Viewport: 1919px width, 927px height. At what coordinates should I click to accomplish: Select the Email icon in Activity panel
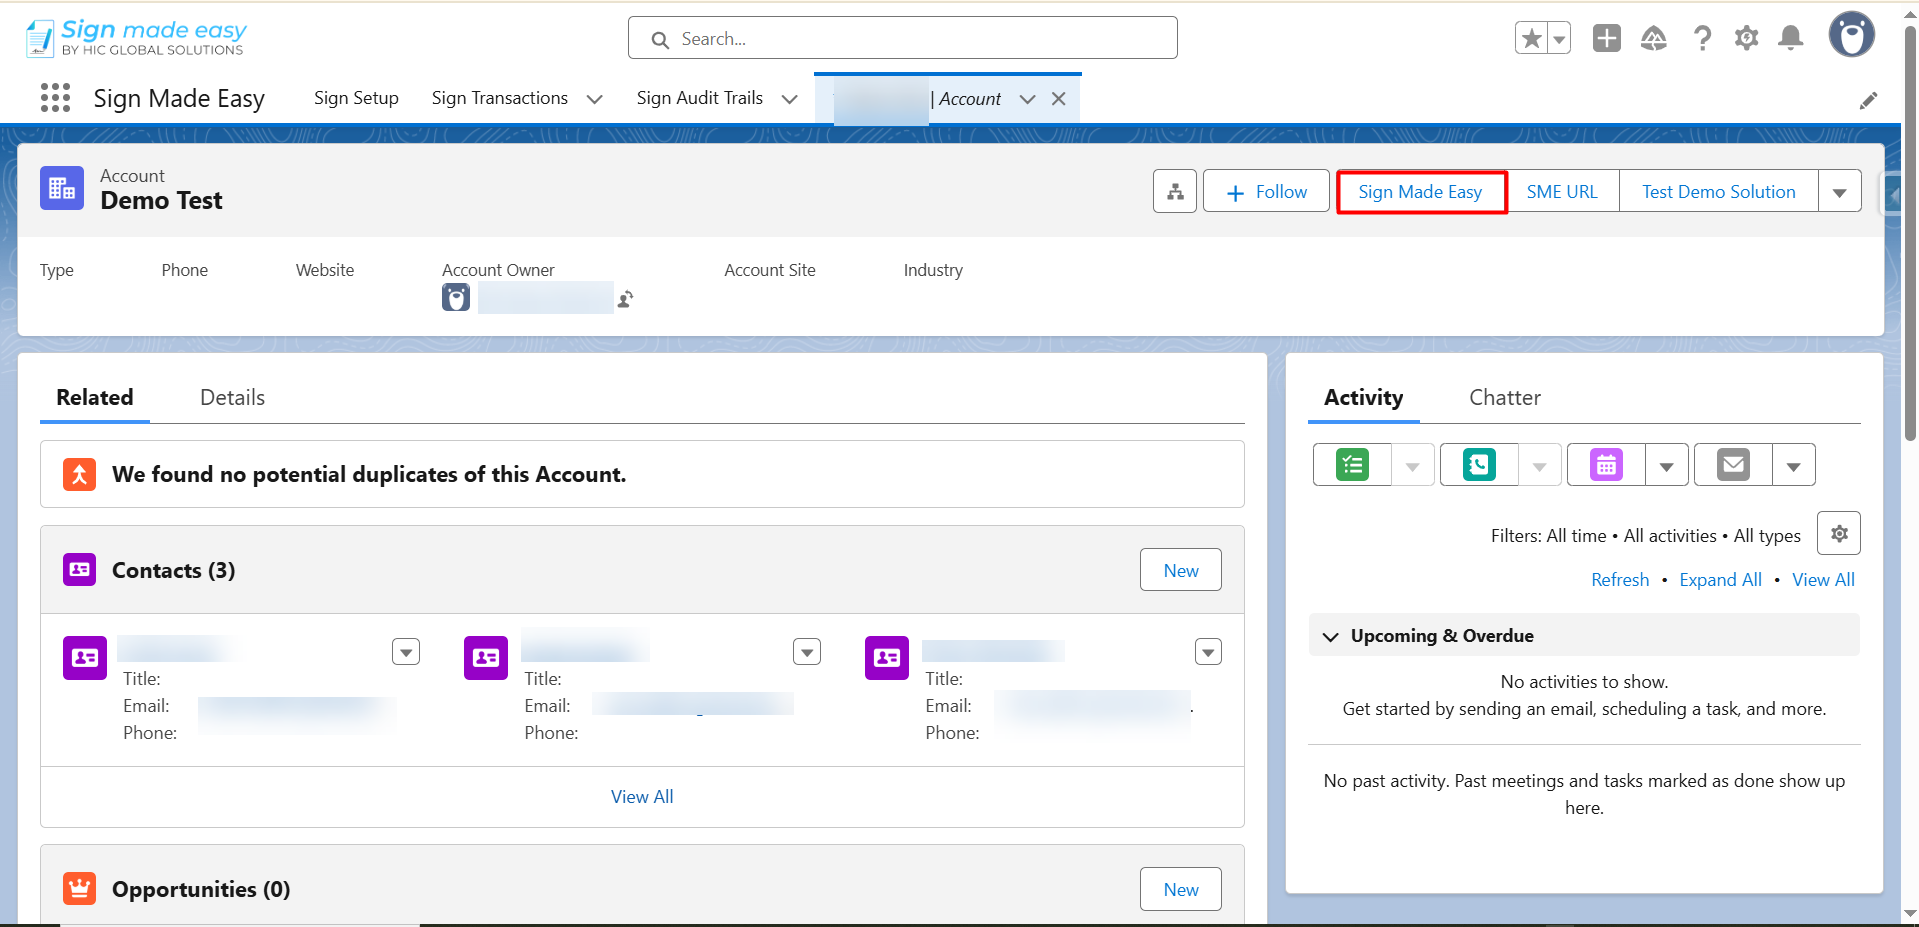1731,464
